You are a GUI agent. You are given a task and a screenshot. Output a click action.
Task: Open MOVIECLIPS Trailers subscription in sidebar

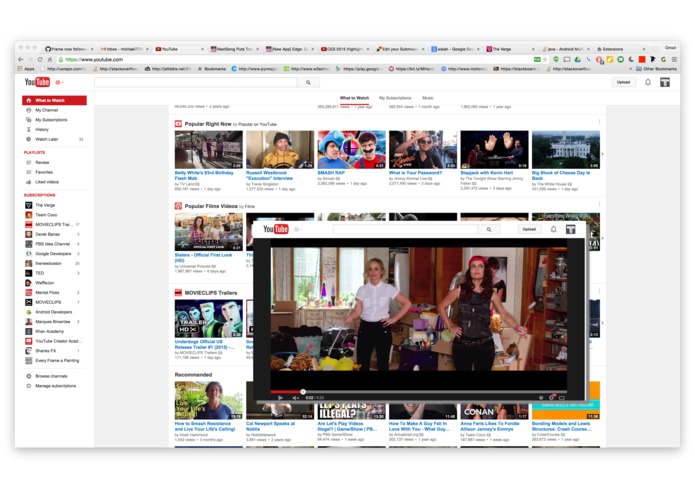[x=54, y=225]
